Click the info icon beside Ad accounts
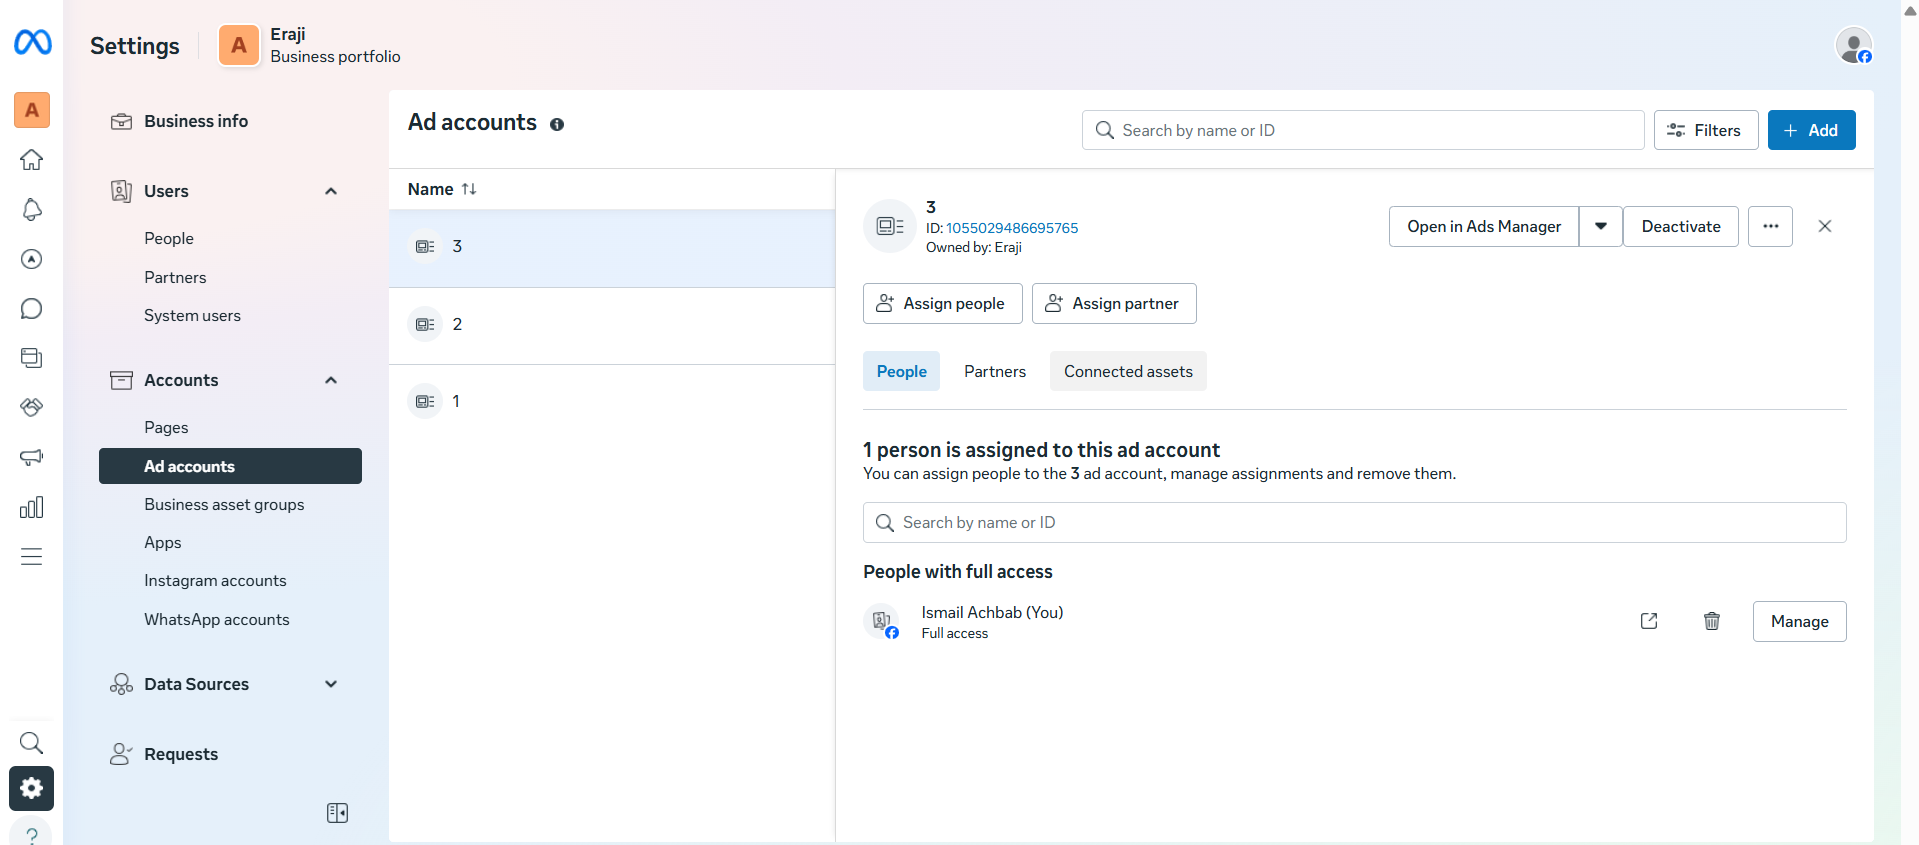The height and width of the screenshot is (845, 1919). tap(557, 124)
